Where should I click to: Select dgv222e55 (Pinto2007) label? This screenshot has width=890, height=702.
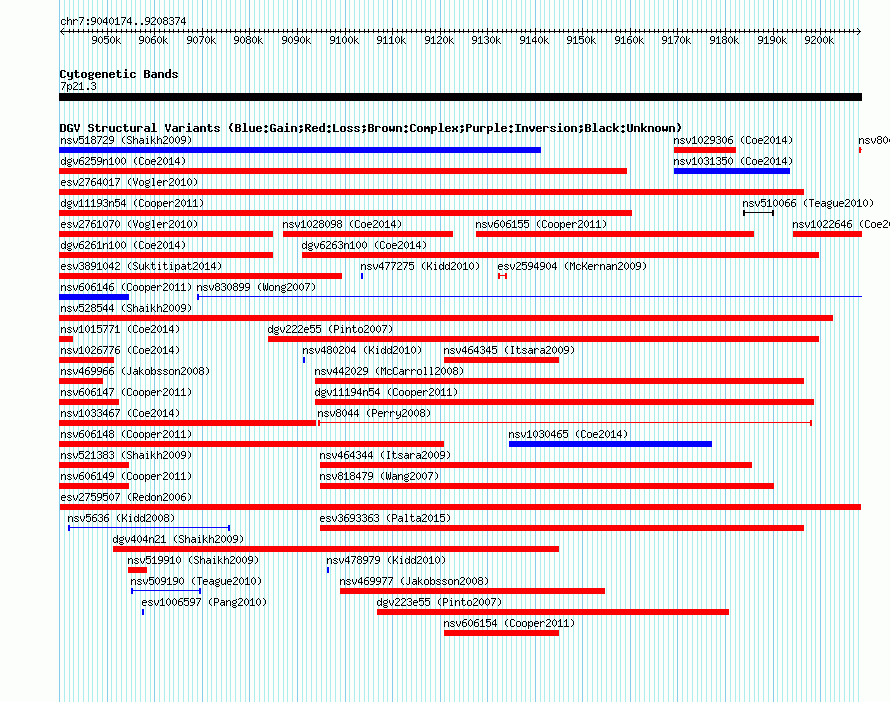(x=330, y=329)
